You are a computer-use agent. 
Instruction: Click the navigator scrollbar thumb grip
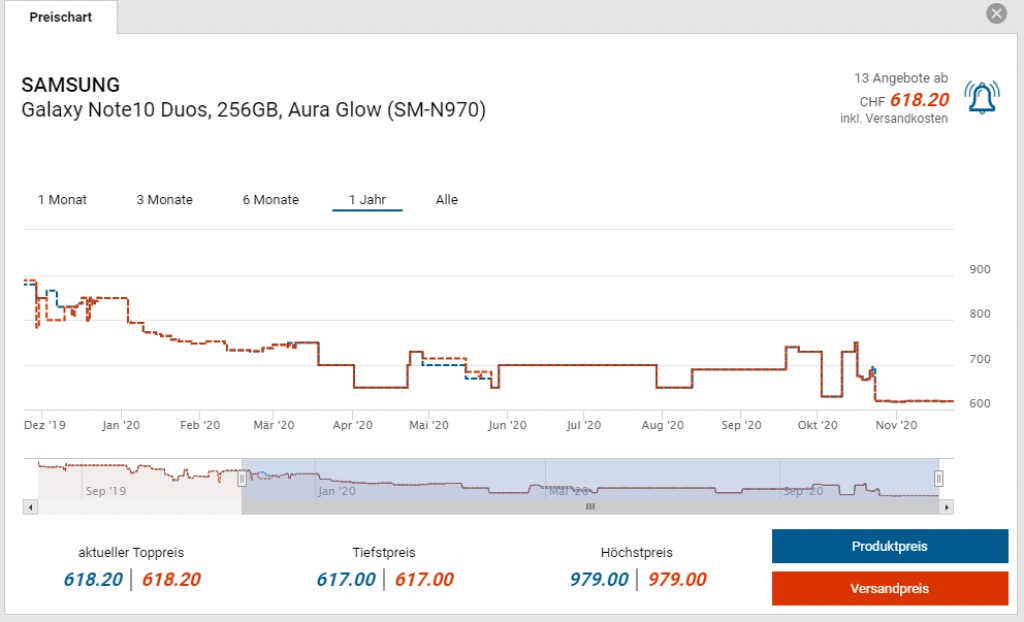pyautogui.click(x=590, y=507)
